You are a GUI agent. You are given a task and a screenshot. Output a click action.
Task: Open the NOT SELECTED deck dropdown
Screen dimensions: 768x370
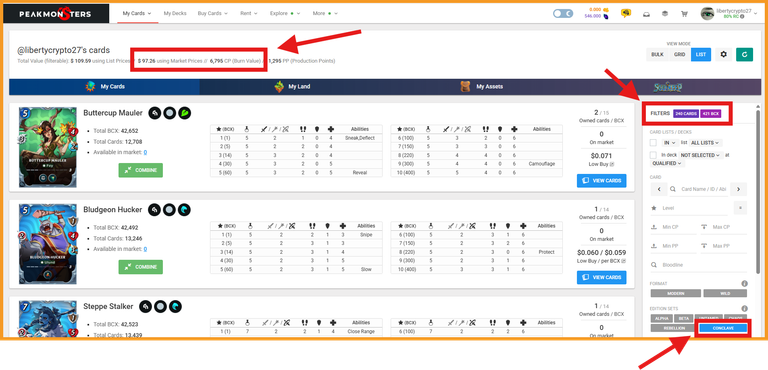(701, 155)
